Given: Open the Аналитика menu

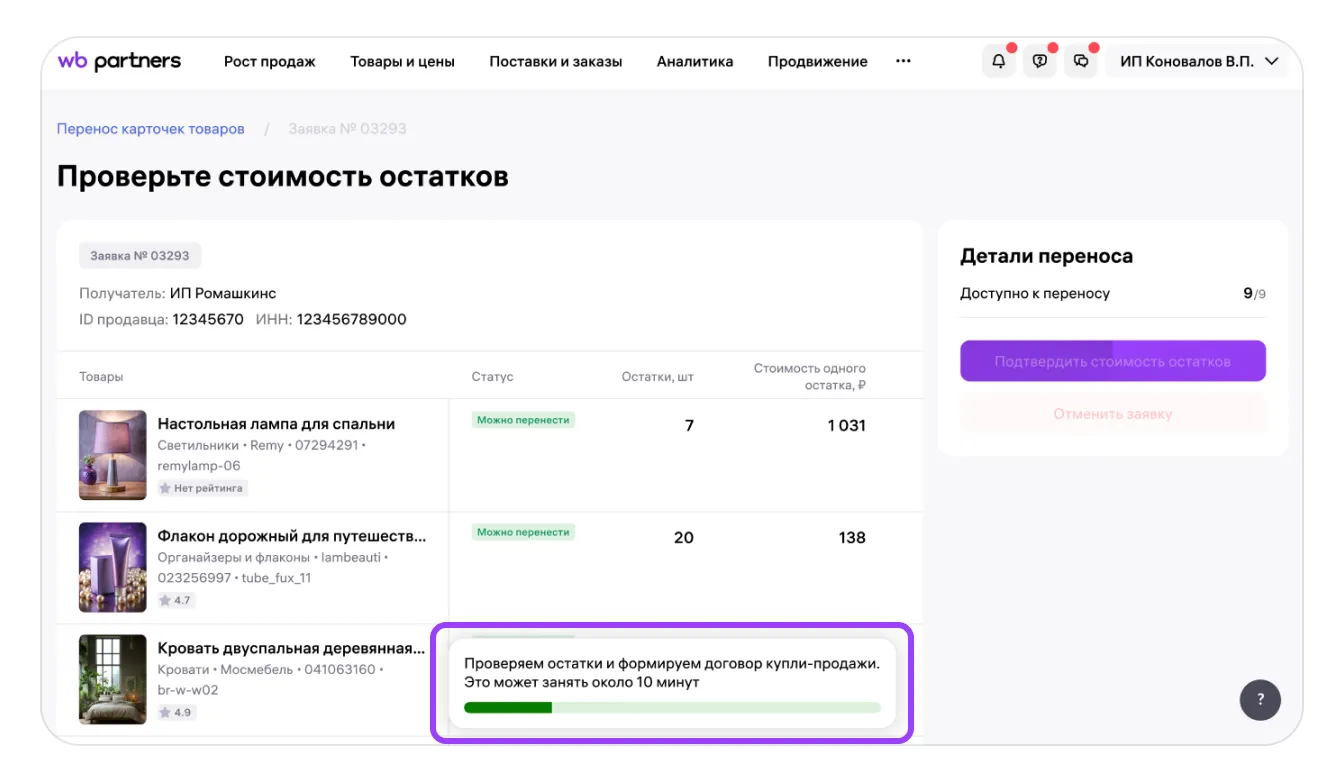Looking at the screenshot, I should coord(694,62).
